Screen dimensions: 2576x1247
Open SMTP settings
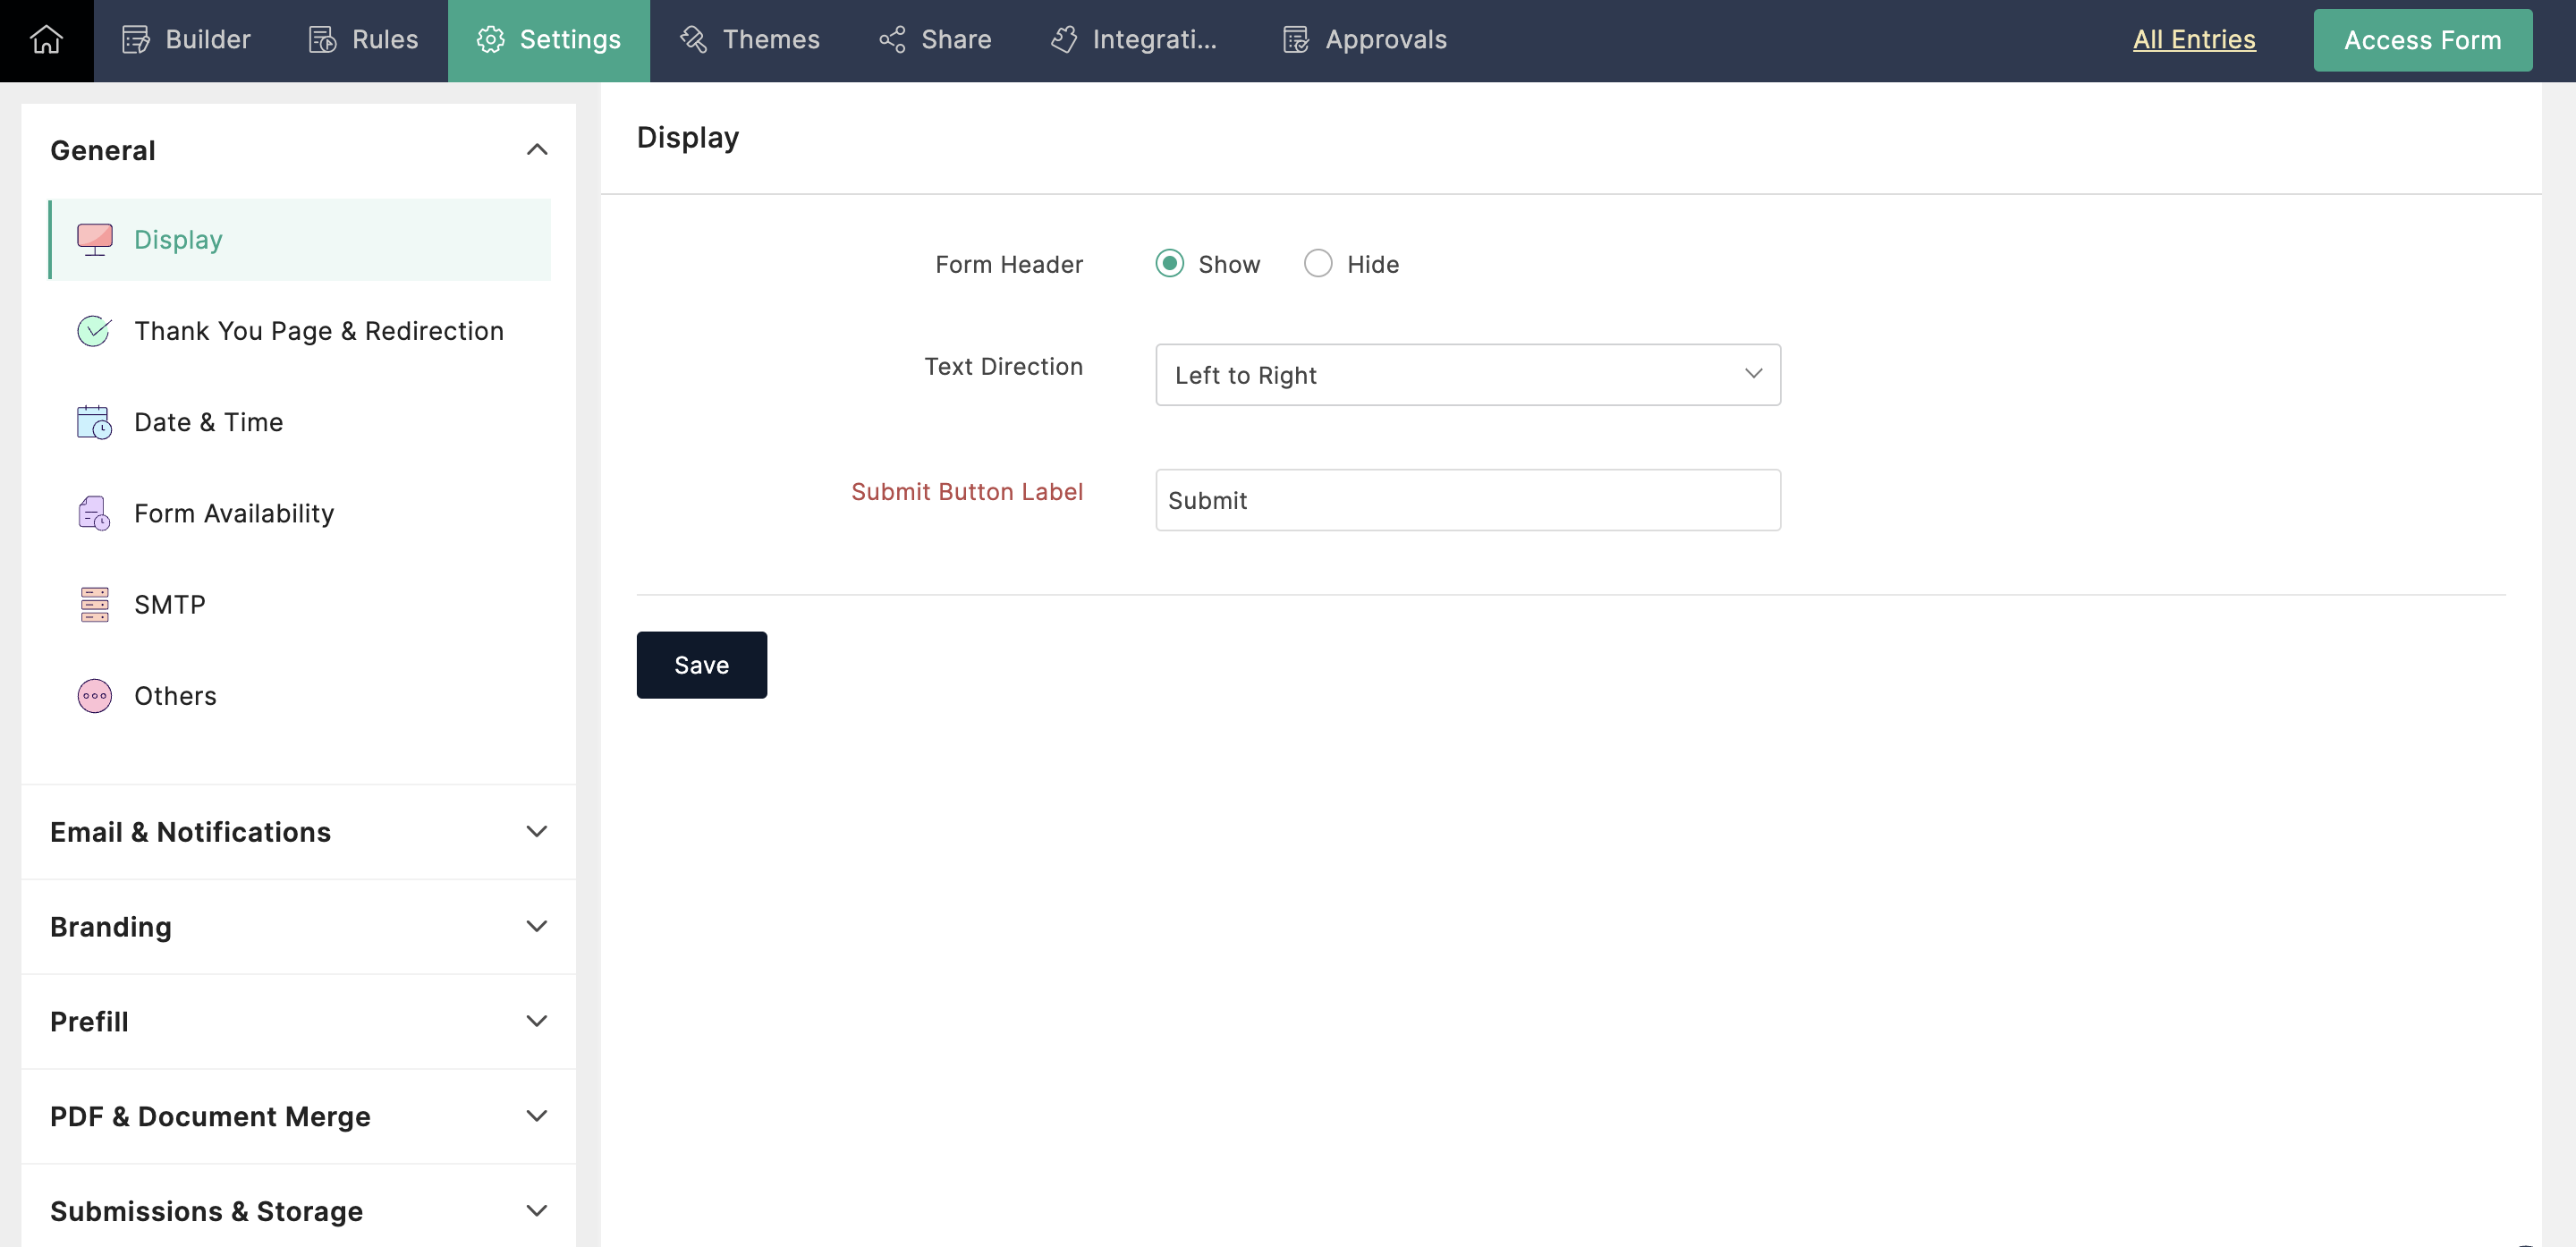300,605
